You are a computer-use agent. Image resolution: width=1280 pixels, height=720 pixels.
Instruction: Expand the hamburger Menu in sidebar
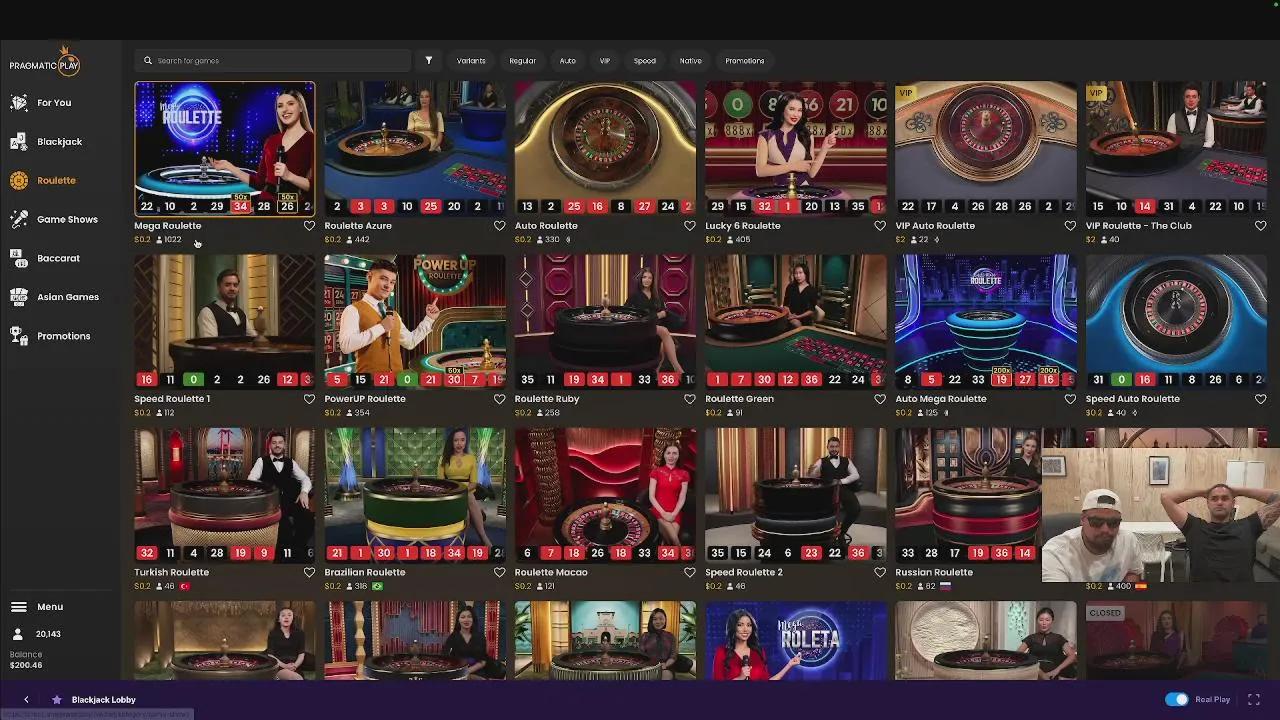pos(19,607)
